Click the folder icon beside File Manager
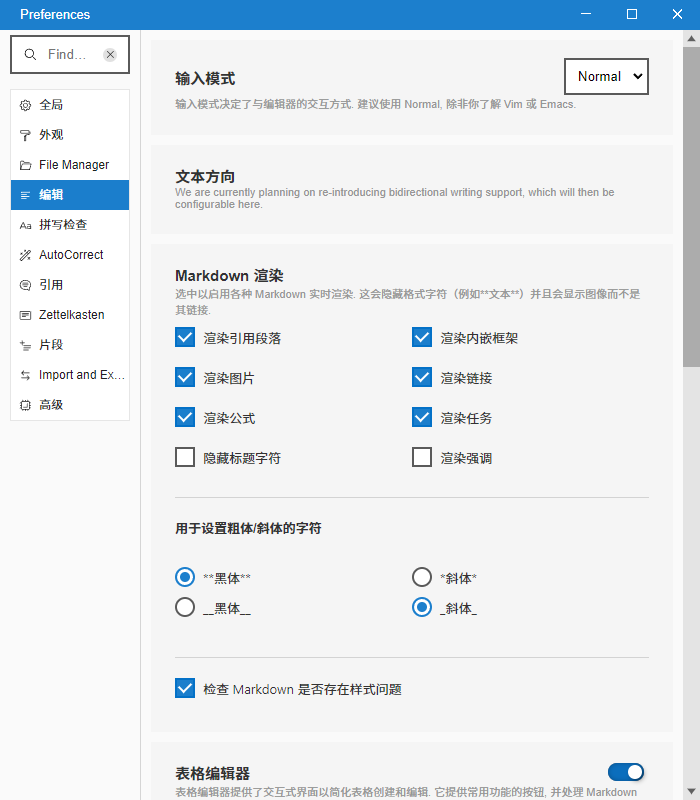Viewport: 700px width, 800px height. [x=25, y=165]
